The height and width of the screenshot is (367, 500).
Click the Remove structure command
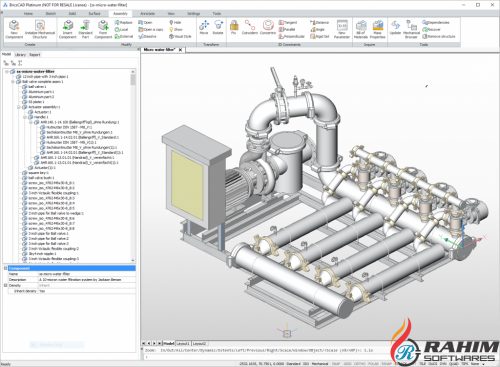pos(439,36)
